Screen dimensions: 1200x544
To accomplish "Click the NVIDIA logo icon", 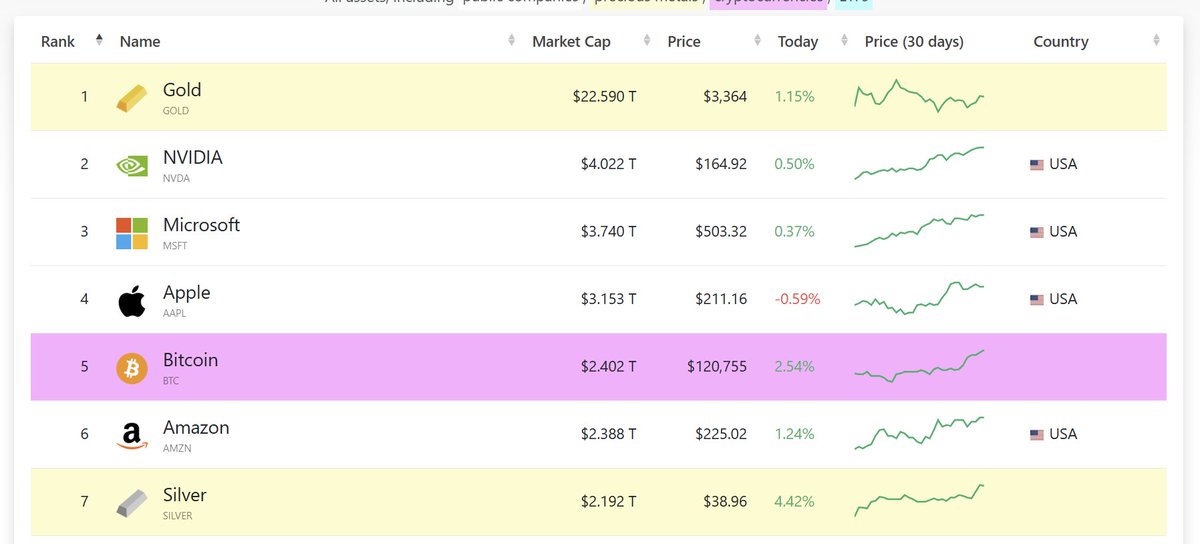I will pos(131,165).
